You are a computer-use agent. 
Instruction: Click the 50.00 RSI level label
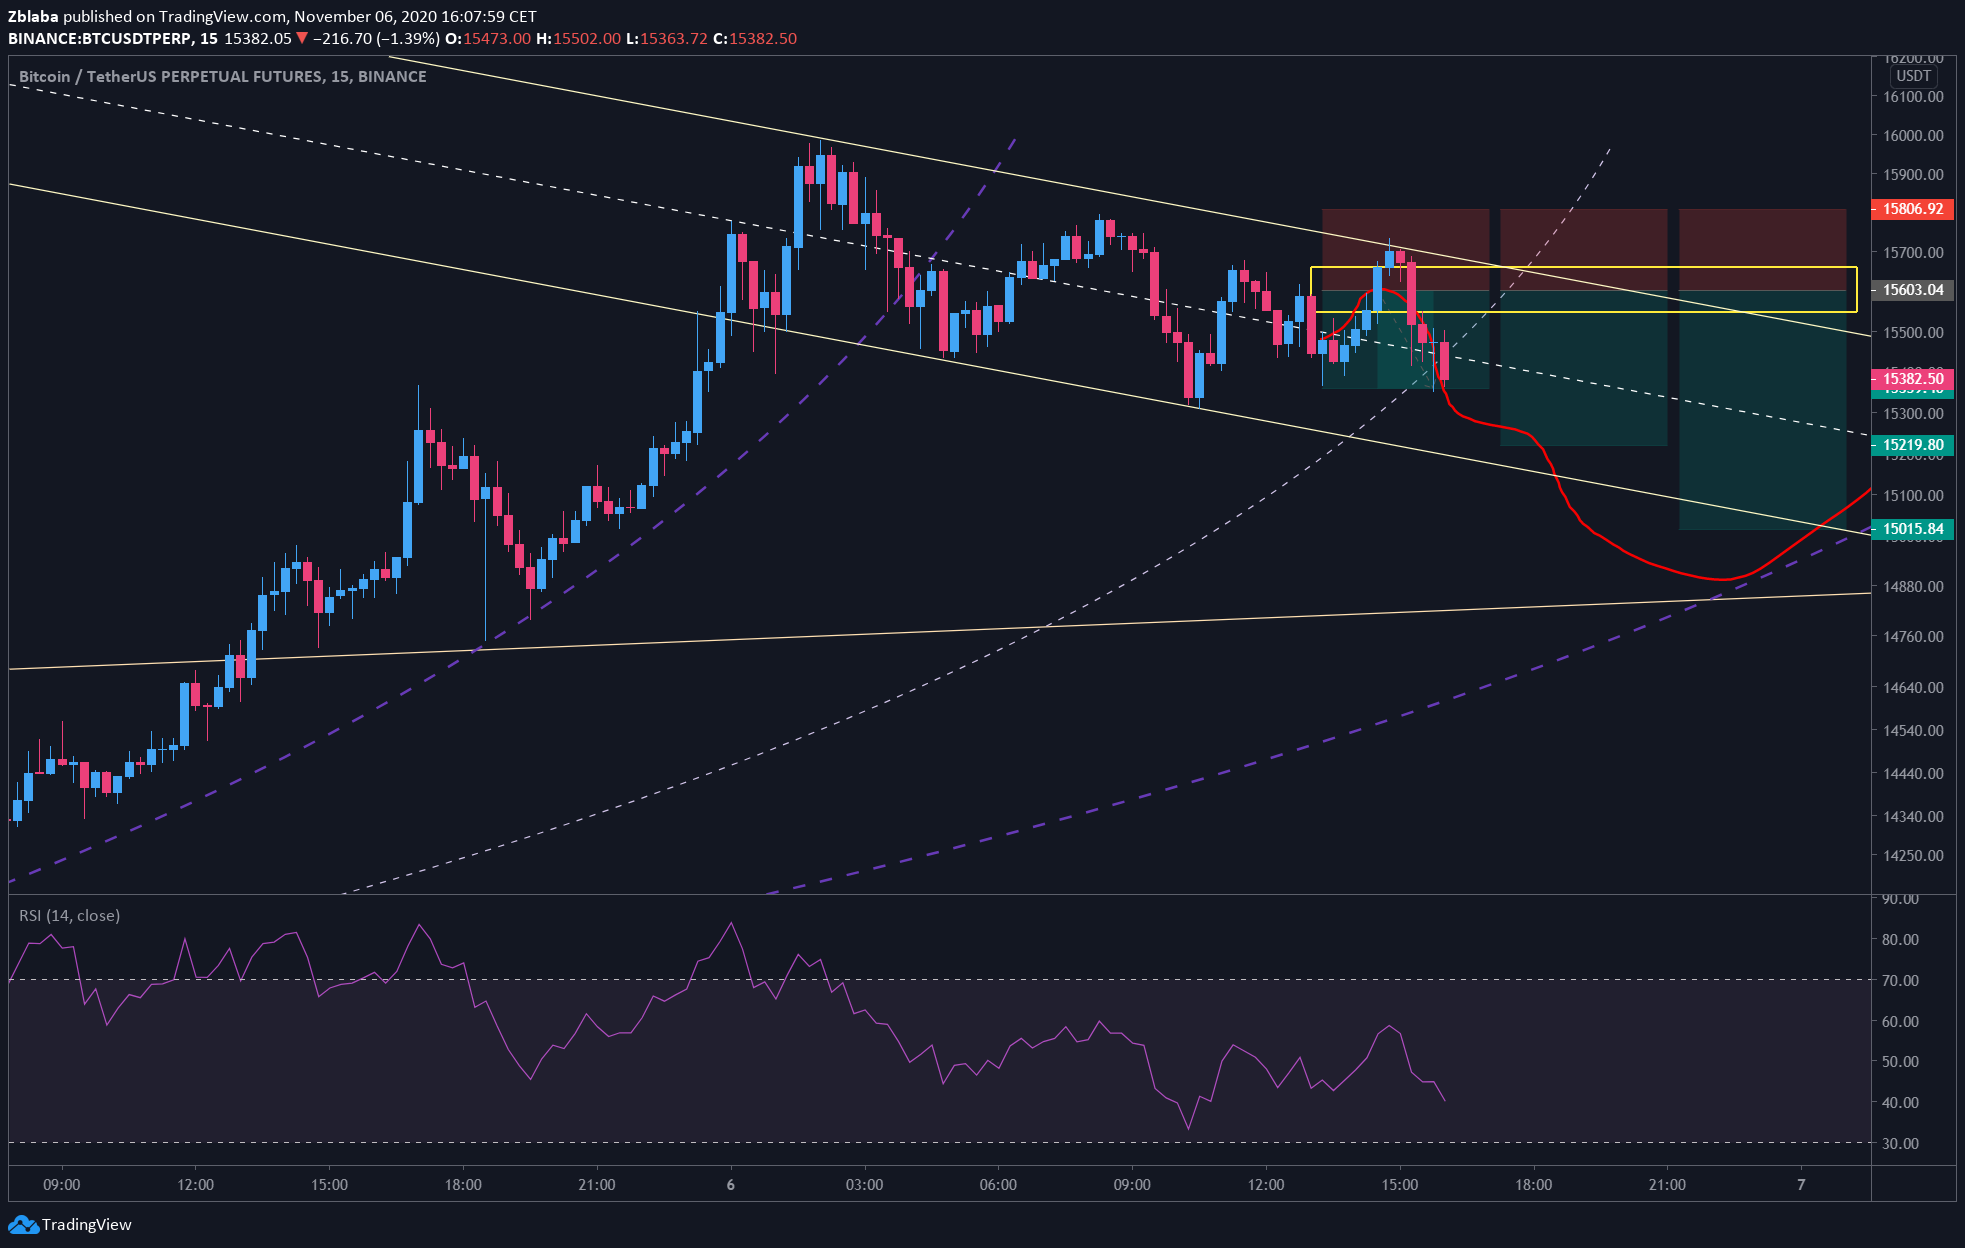pos(1900,1061)
